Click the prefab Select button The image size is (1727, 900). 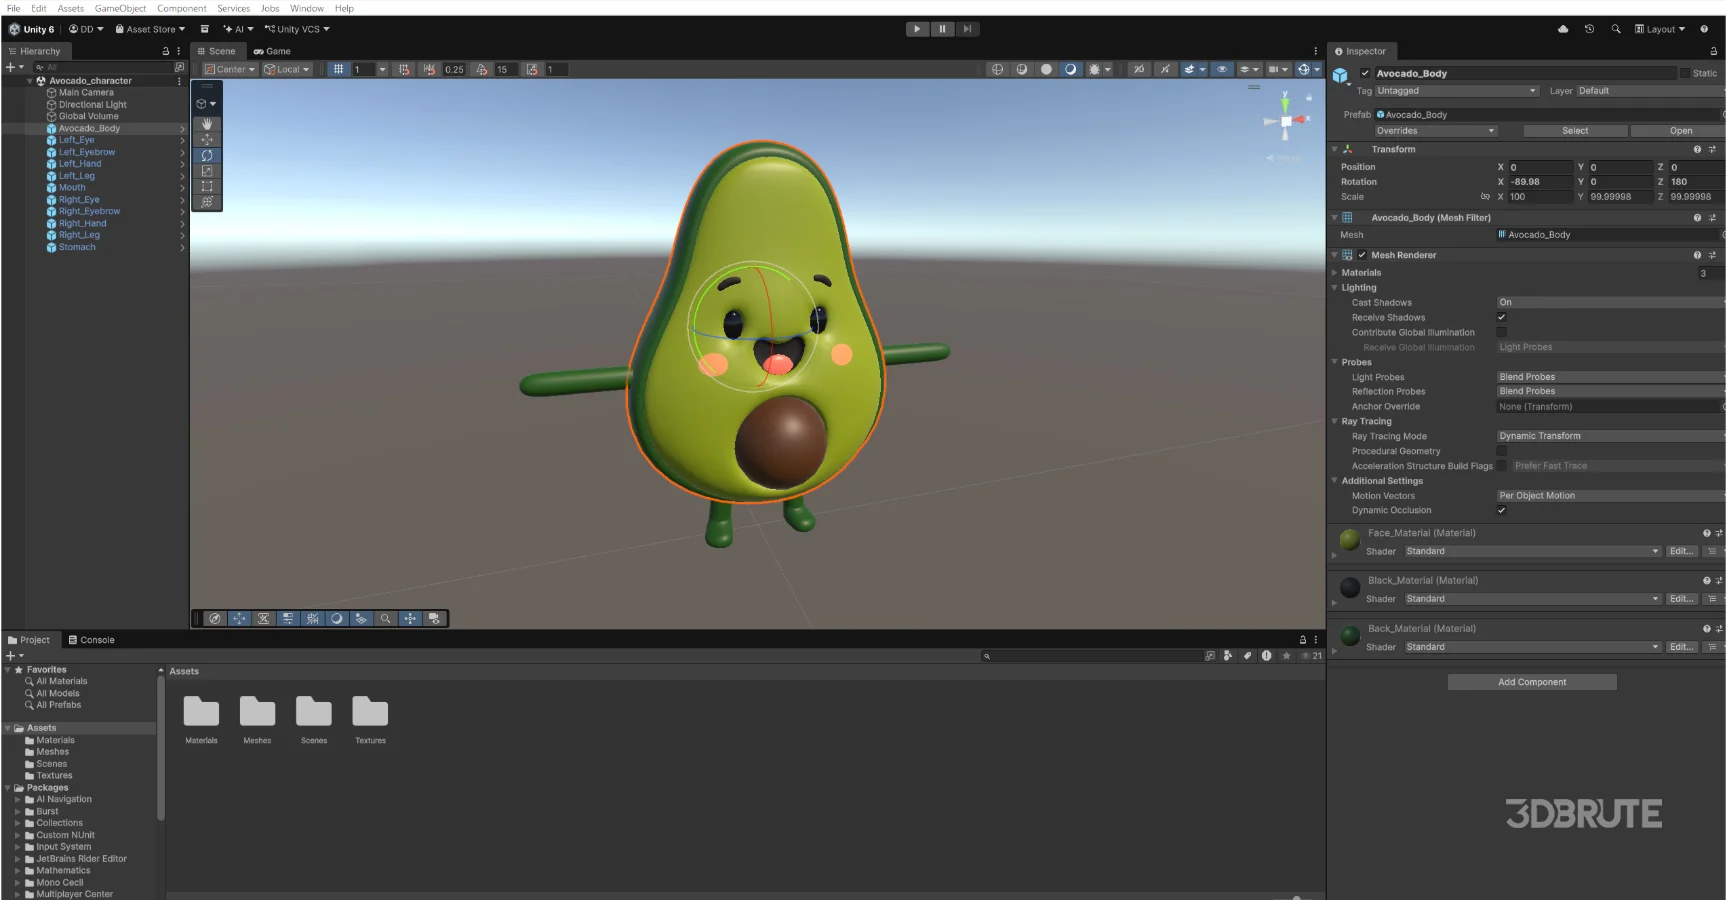point(1575,131)
